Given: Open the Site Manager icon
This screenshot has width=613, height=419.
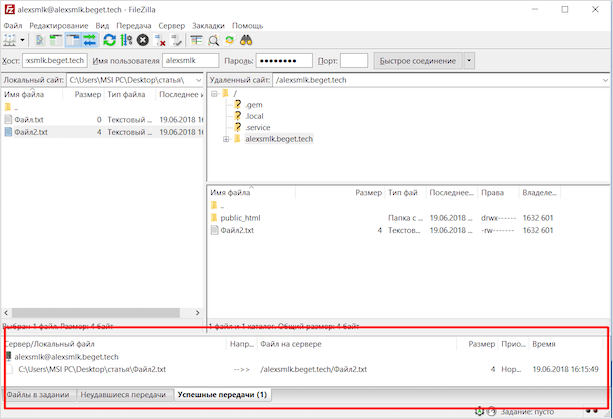Looking at the screenshot, I should click(11, 40).
